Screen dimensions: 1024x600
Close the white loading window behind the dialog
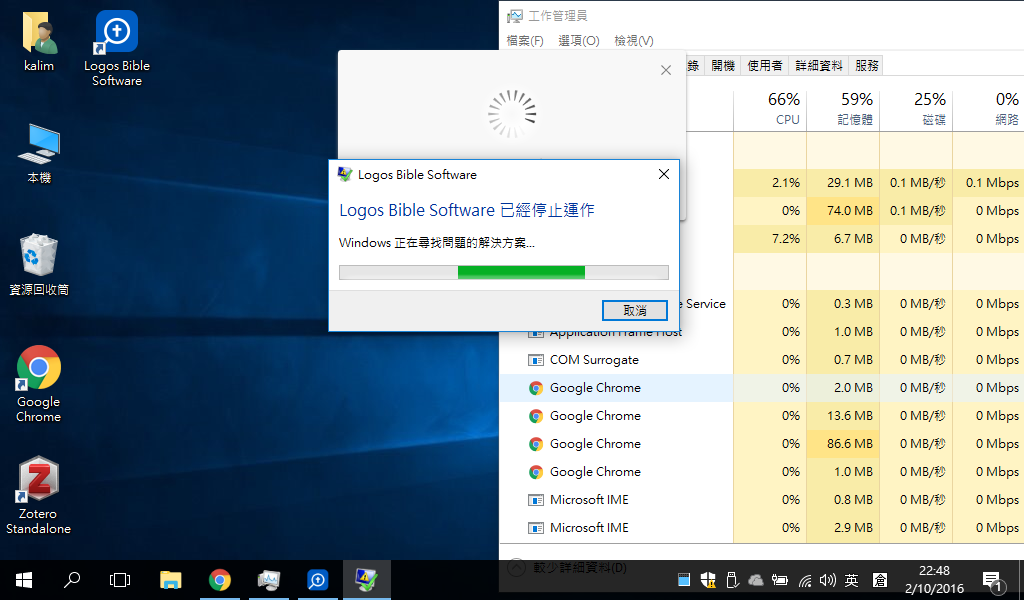(x=665, y=70)
